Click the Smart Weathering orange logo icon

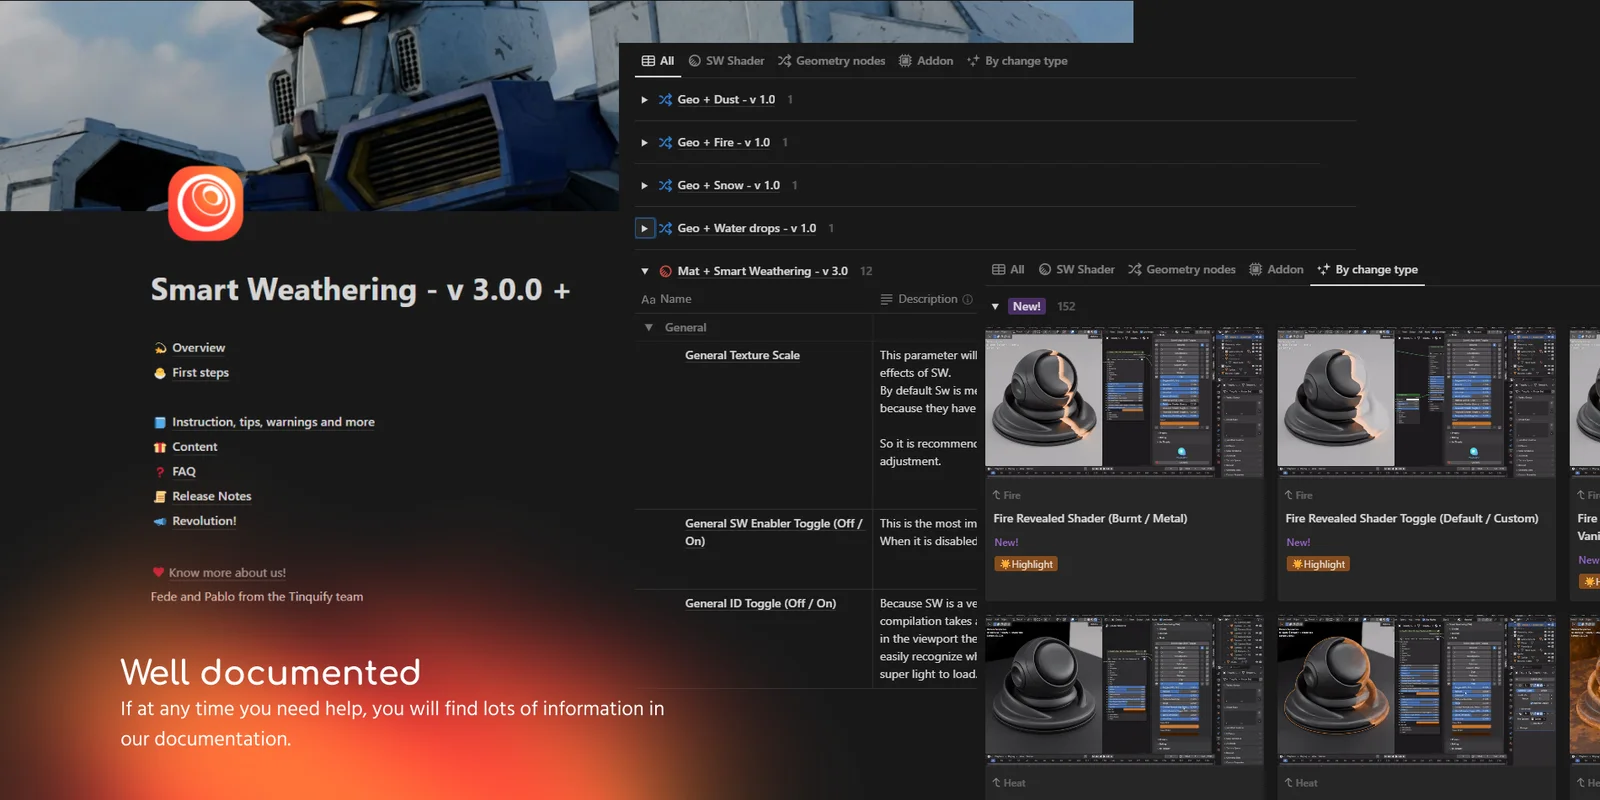pyautogui.click(x=206, y=203)
